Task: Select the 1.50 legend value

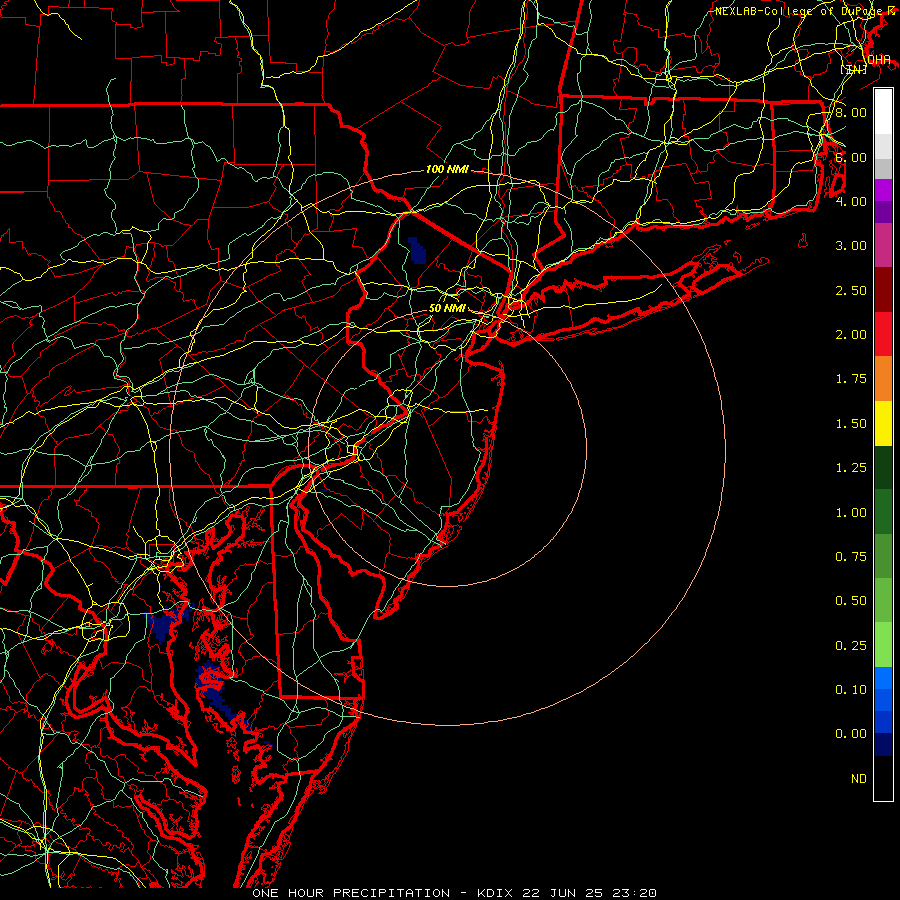Action: click(851, 424)
